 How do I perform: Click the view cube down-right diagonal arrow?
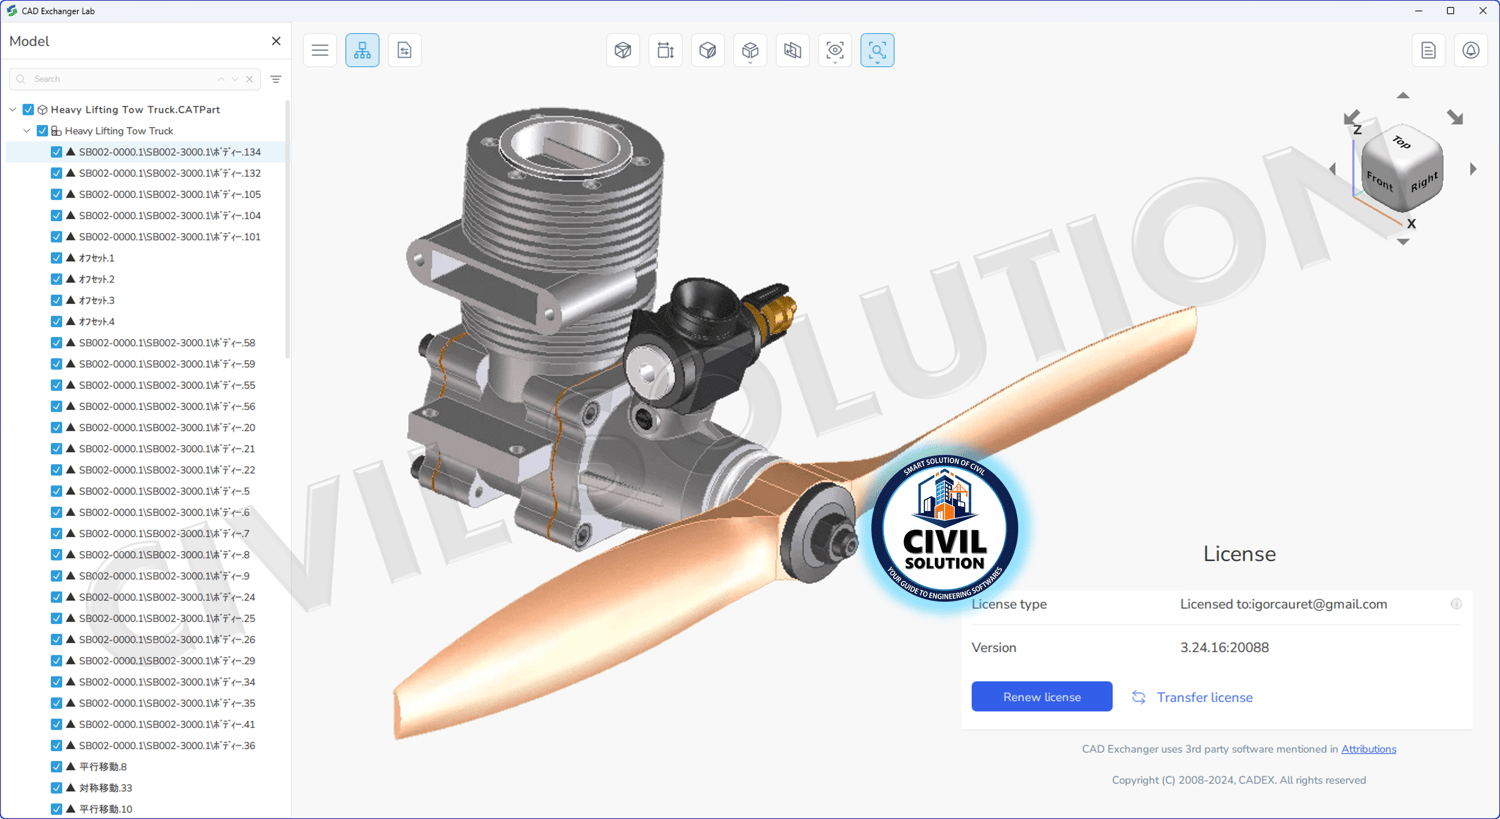(1455, 118)
